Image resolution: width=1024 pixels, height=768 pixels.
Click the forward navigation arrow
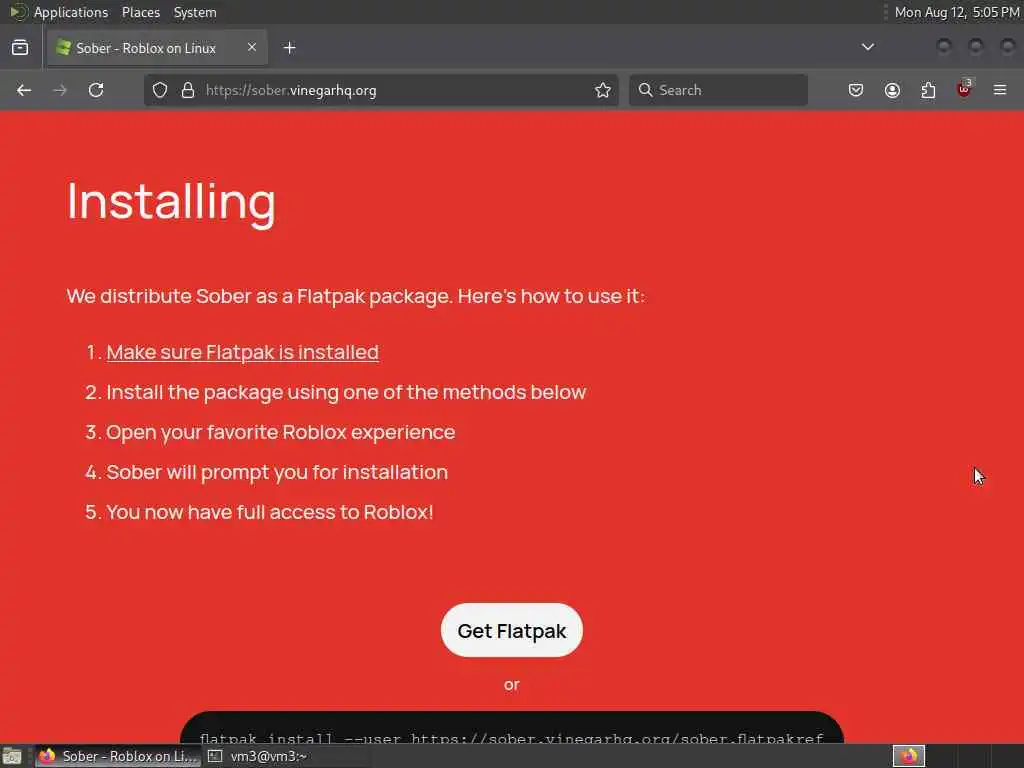click(x=60, y=90)
